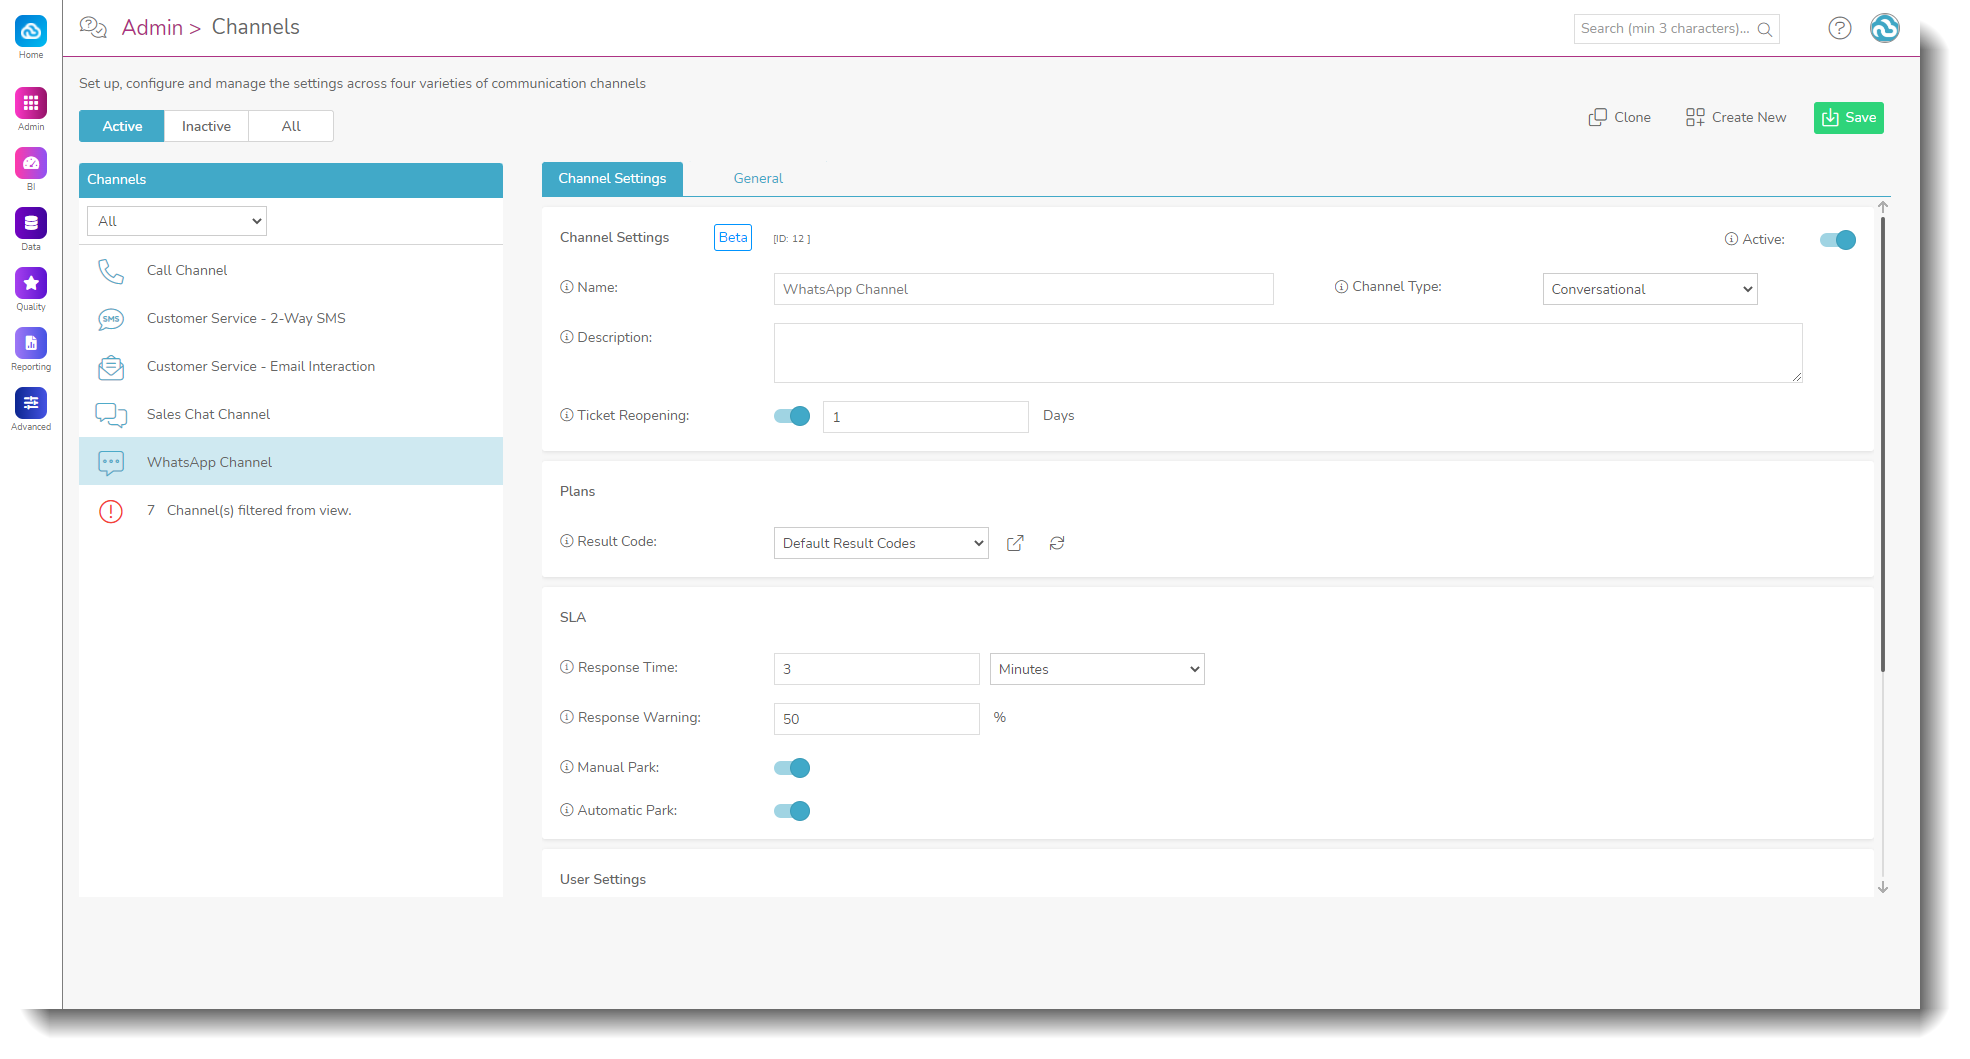This screenshot has height=1059, width=1970.
Task: Open the Quality module icon
Action: (31, 283)
